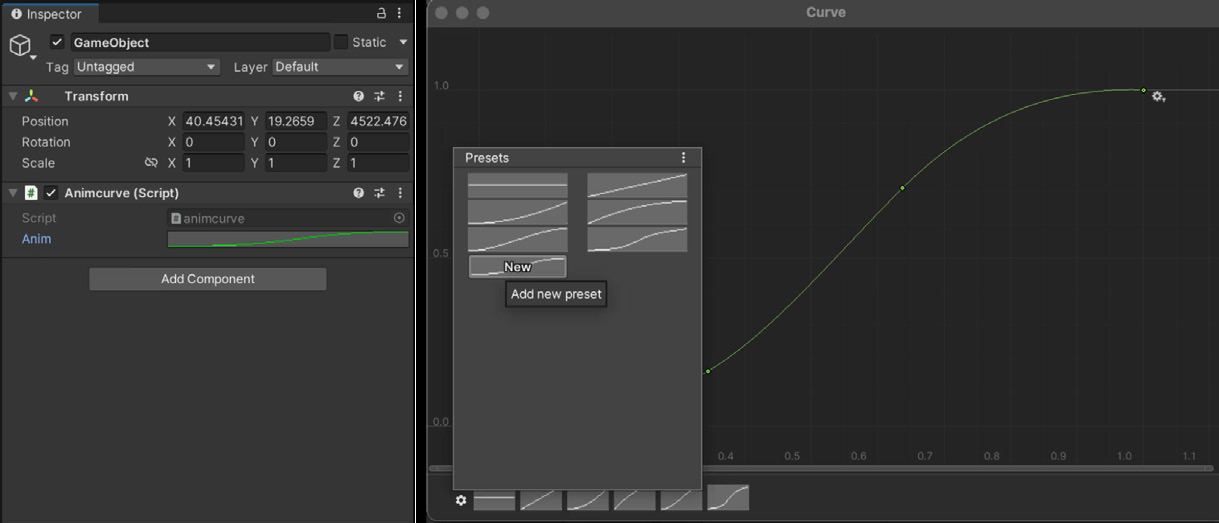Screen dimensions: 1219x523
Task: Click the curve presets gear icon
Action: [x=461, y=500]
